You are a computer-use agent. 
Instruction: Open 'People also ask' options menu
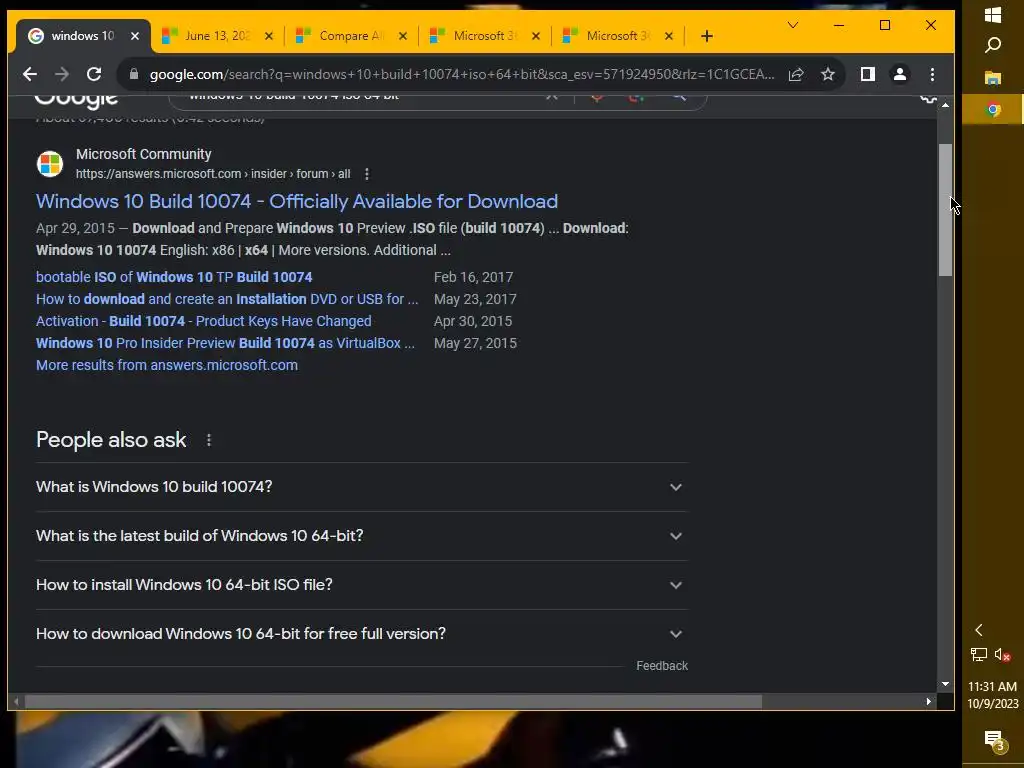(209, 440)
